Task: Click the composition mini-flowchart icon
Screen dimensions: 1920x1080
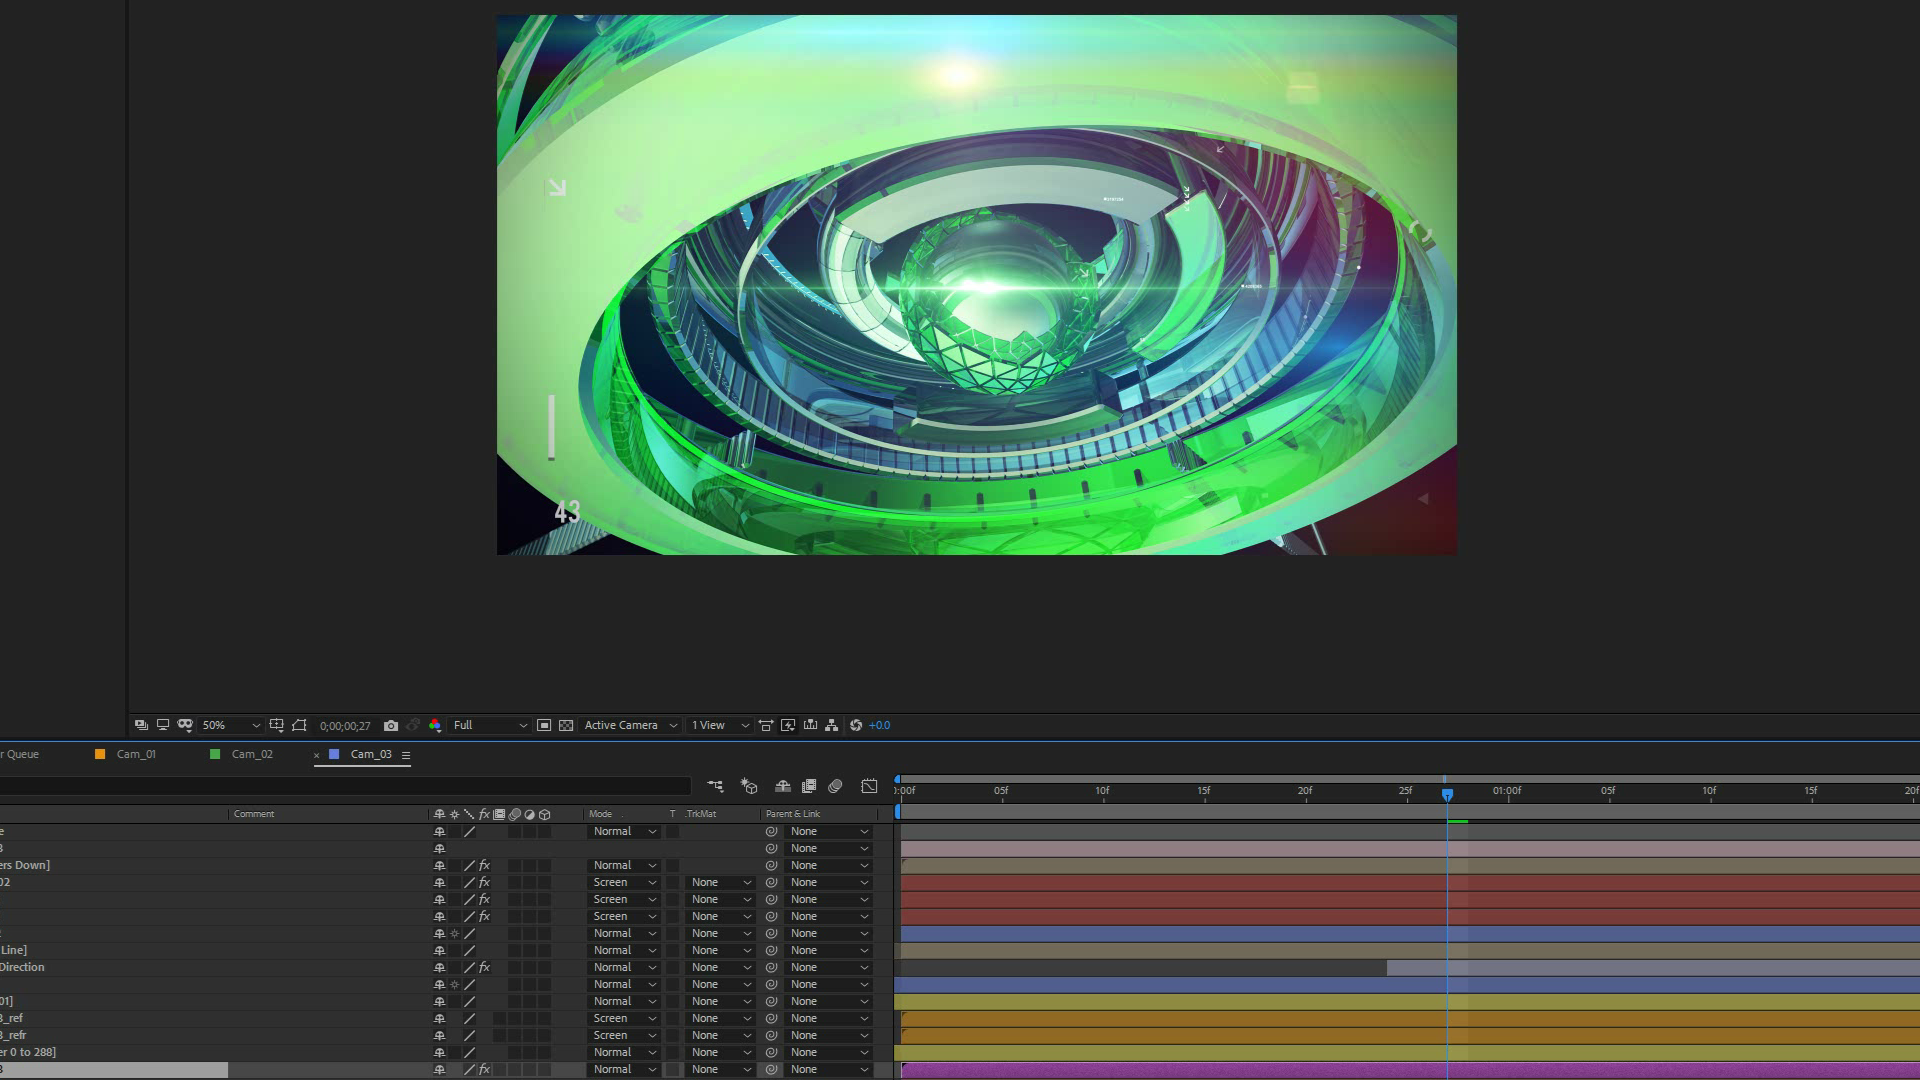Action: (715, 787)
